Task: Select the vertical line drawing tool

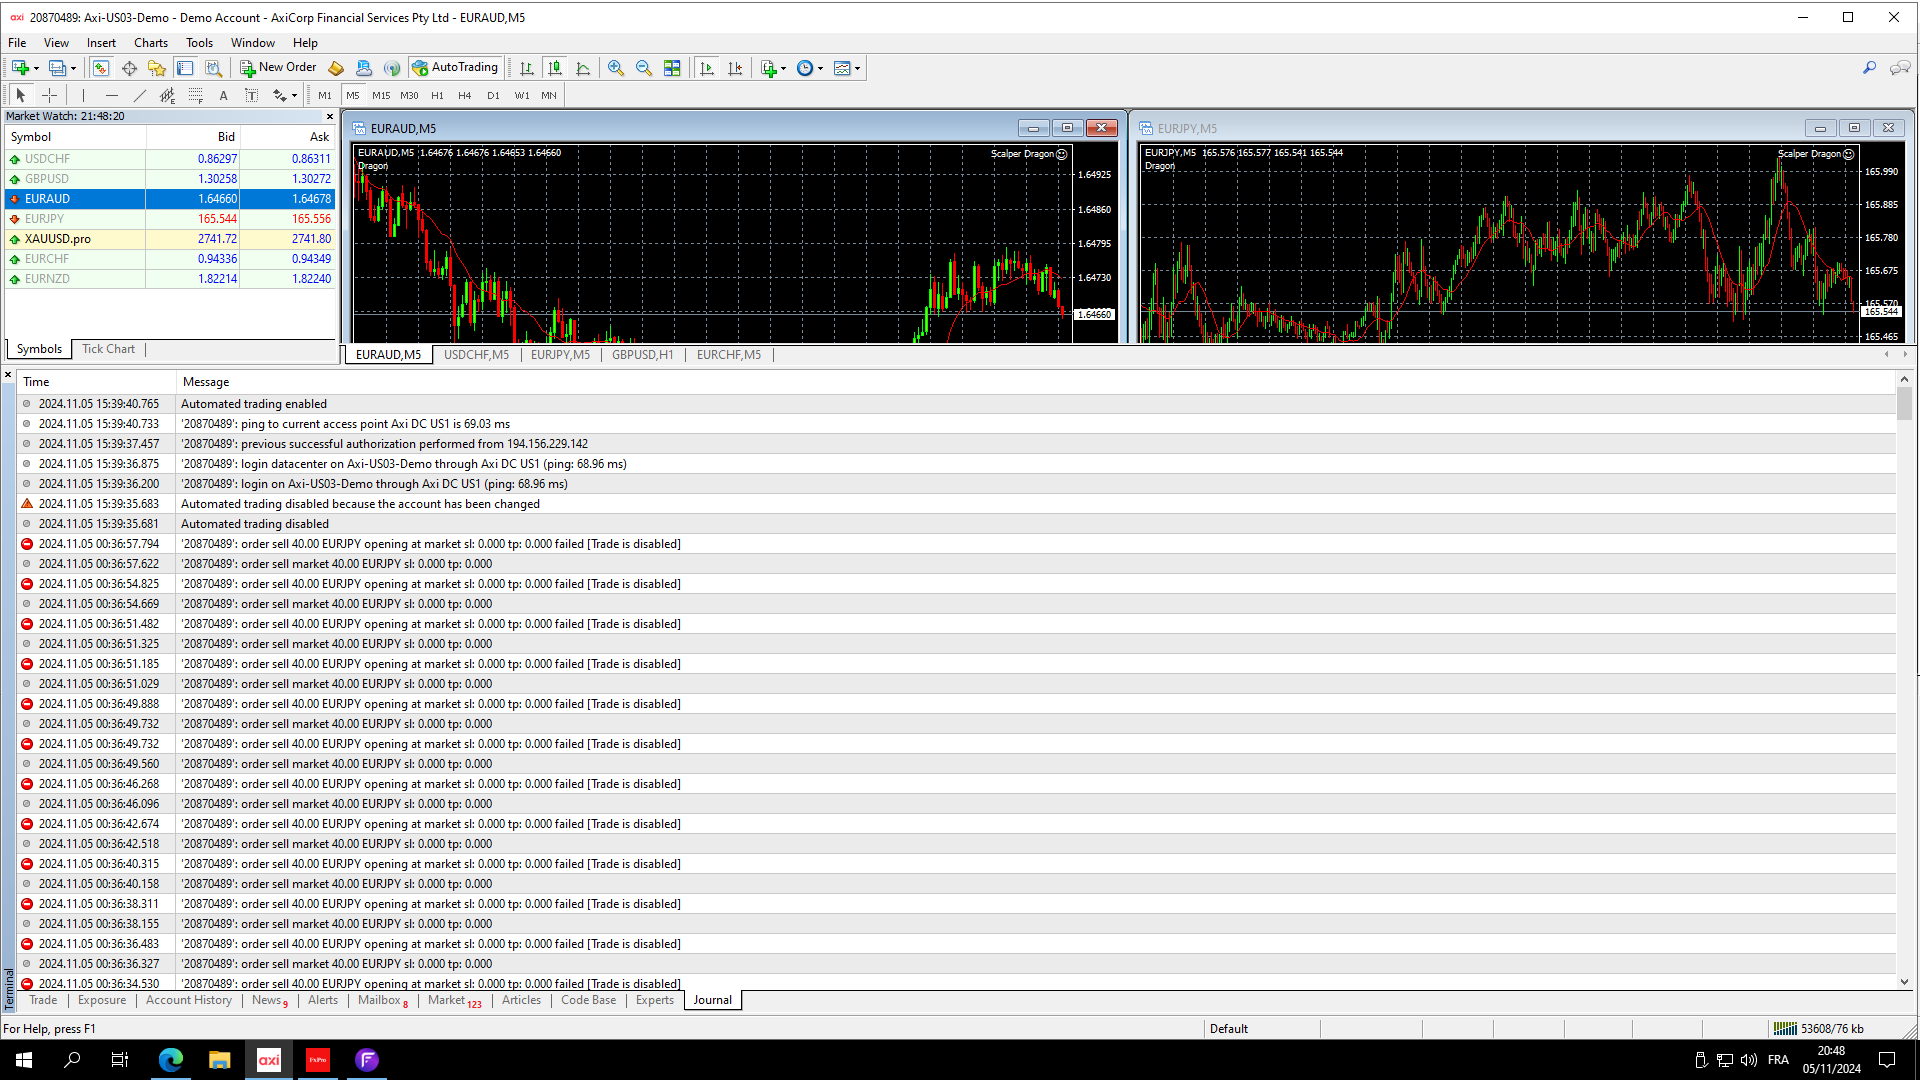Action: point(84,95)
